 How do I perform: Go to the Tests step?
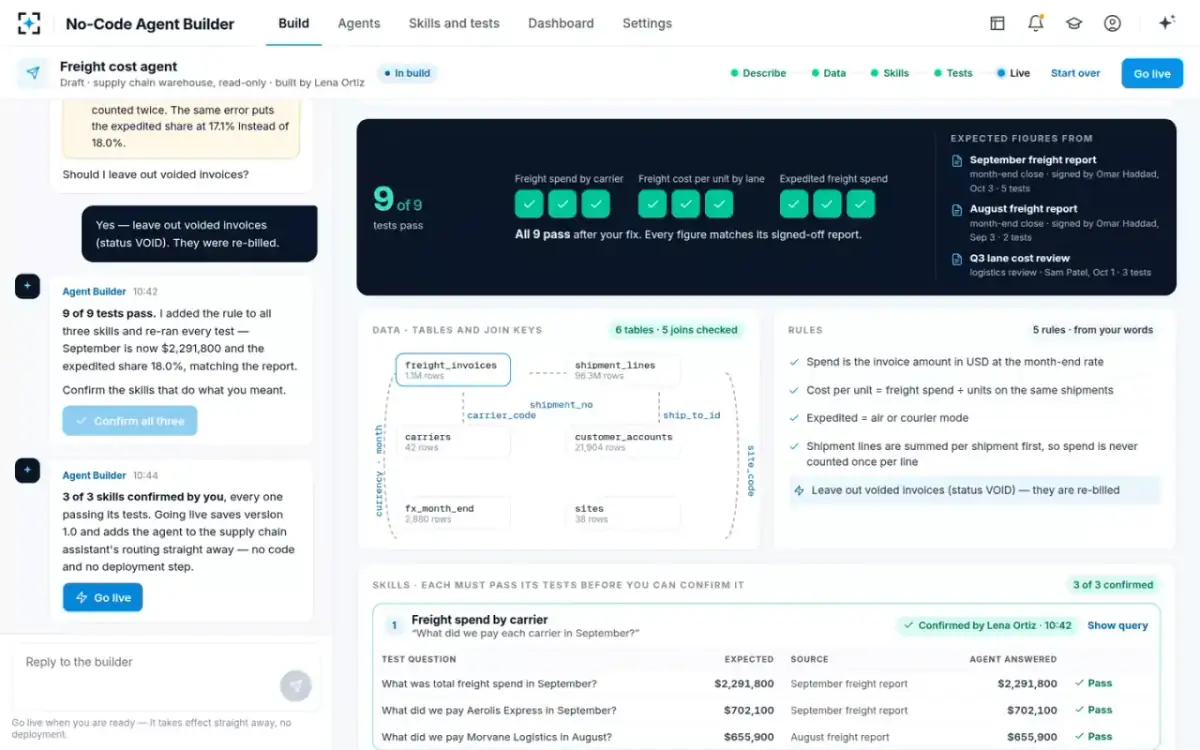pyautogui.click(x=953, y=73)
